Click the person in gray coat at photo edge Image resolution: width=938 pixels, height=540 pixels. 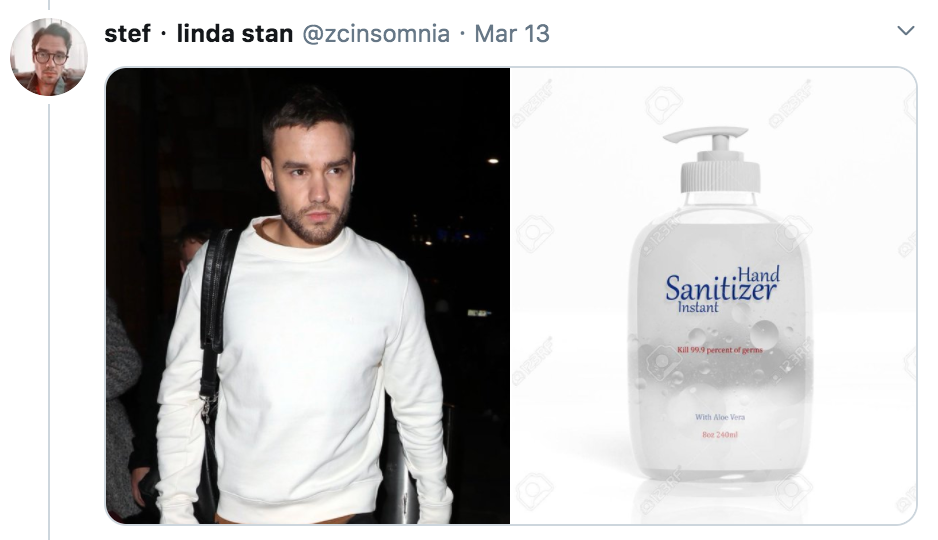123,407
